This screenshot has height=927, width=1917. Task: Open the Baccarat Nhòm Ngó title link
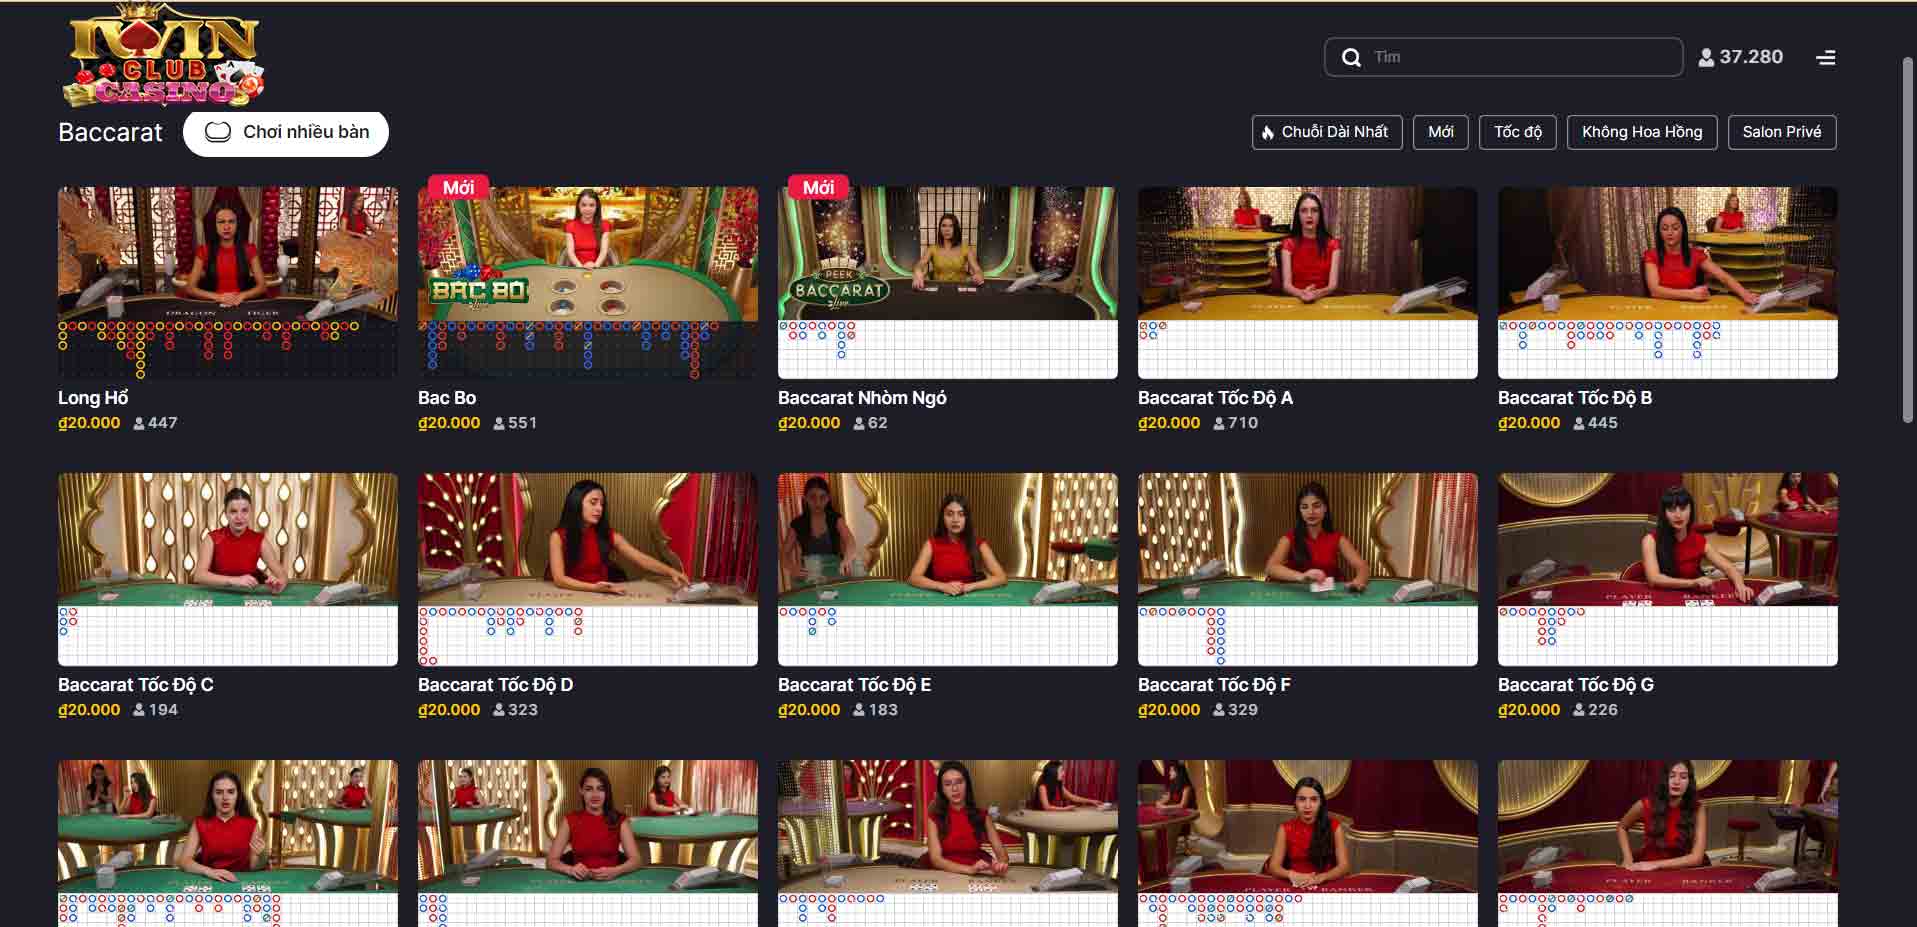(x=862, y=398)
